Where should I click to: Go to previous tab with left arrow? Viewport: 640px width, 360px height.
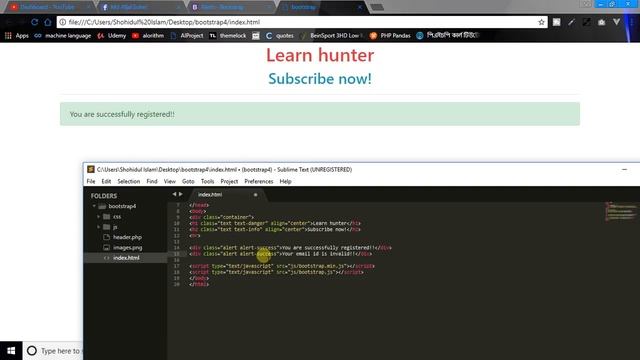point(174,194)
